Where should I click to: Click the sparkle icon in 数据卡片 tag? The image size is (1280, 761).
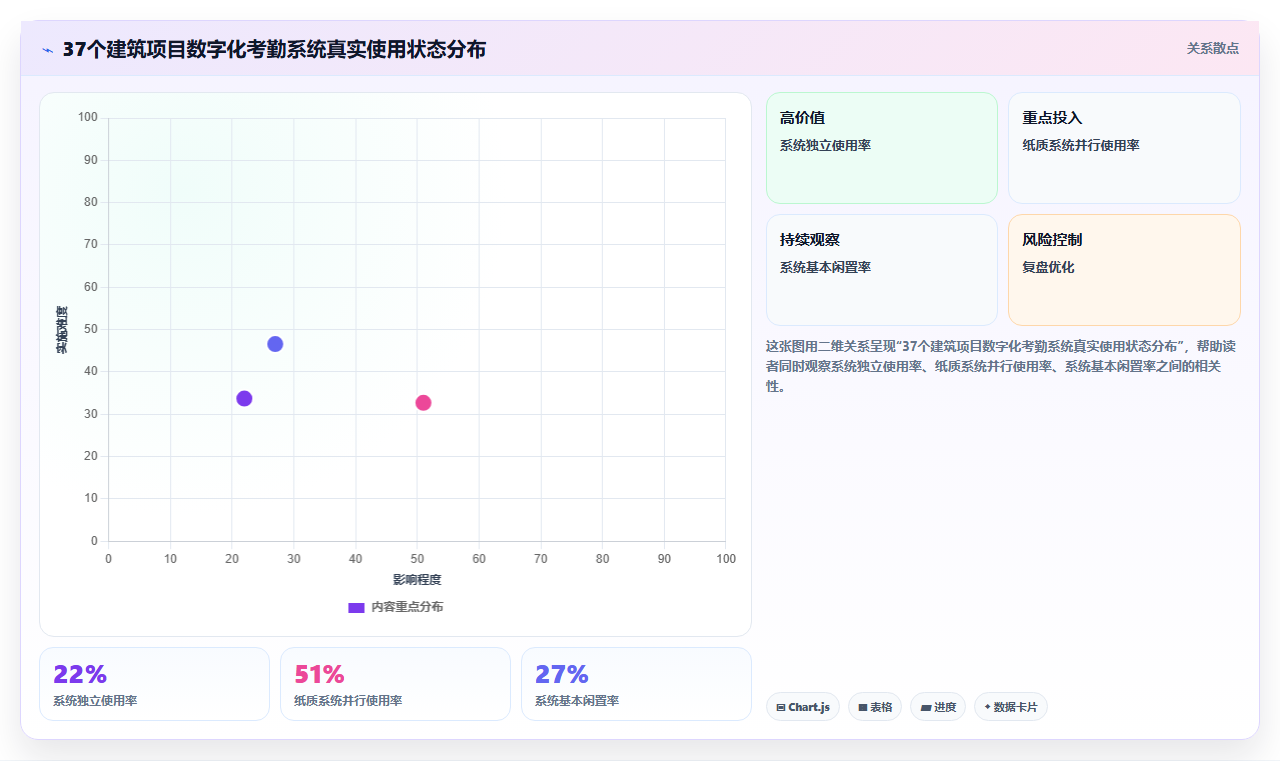click(987, 707)
